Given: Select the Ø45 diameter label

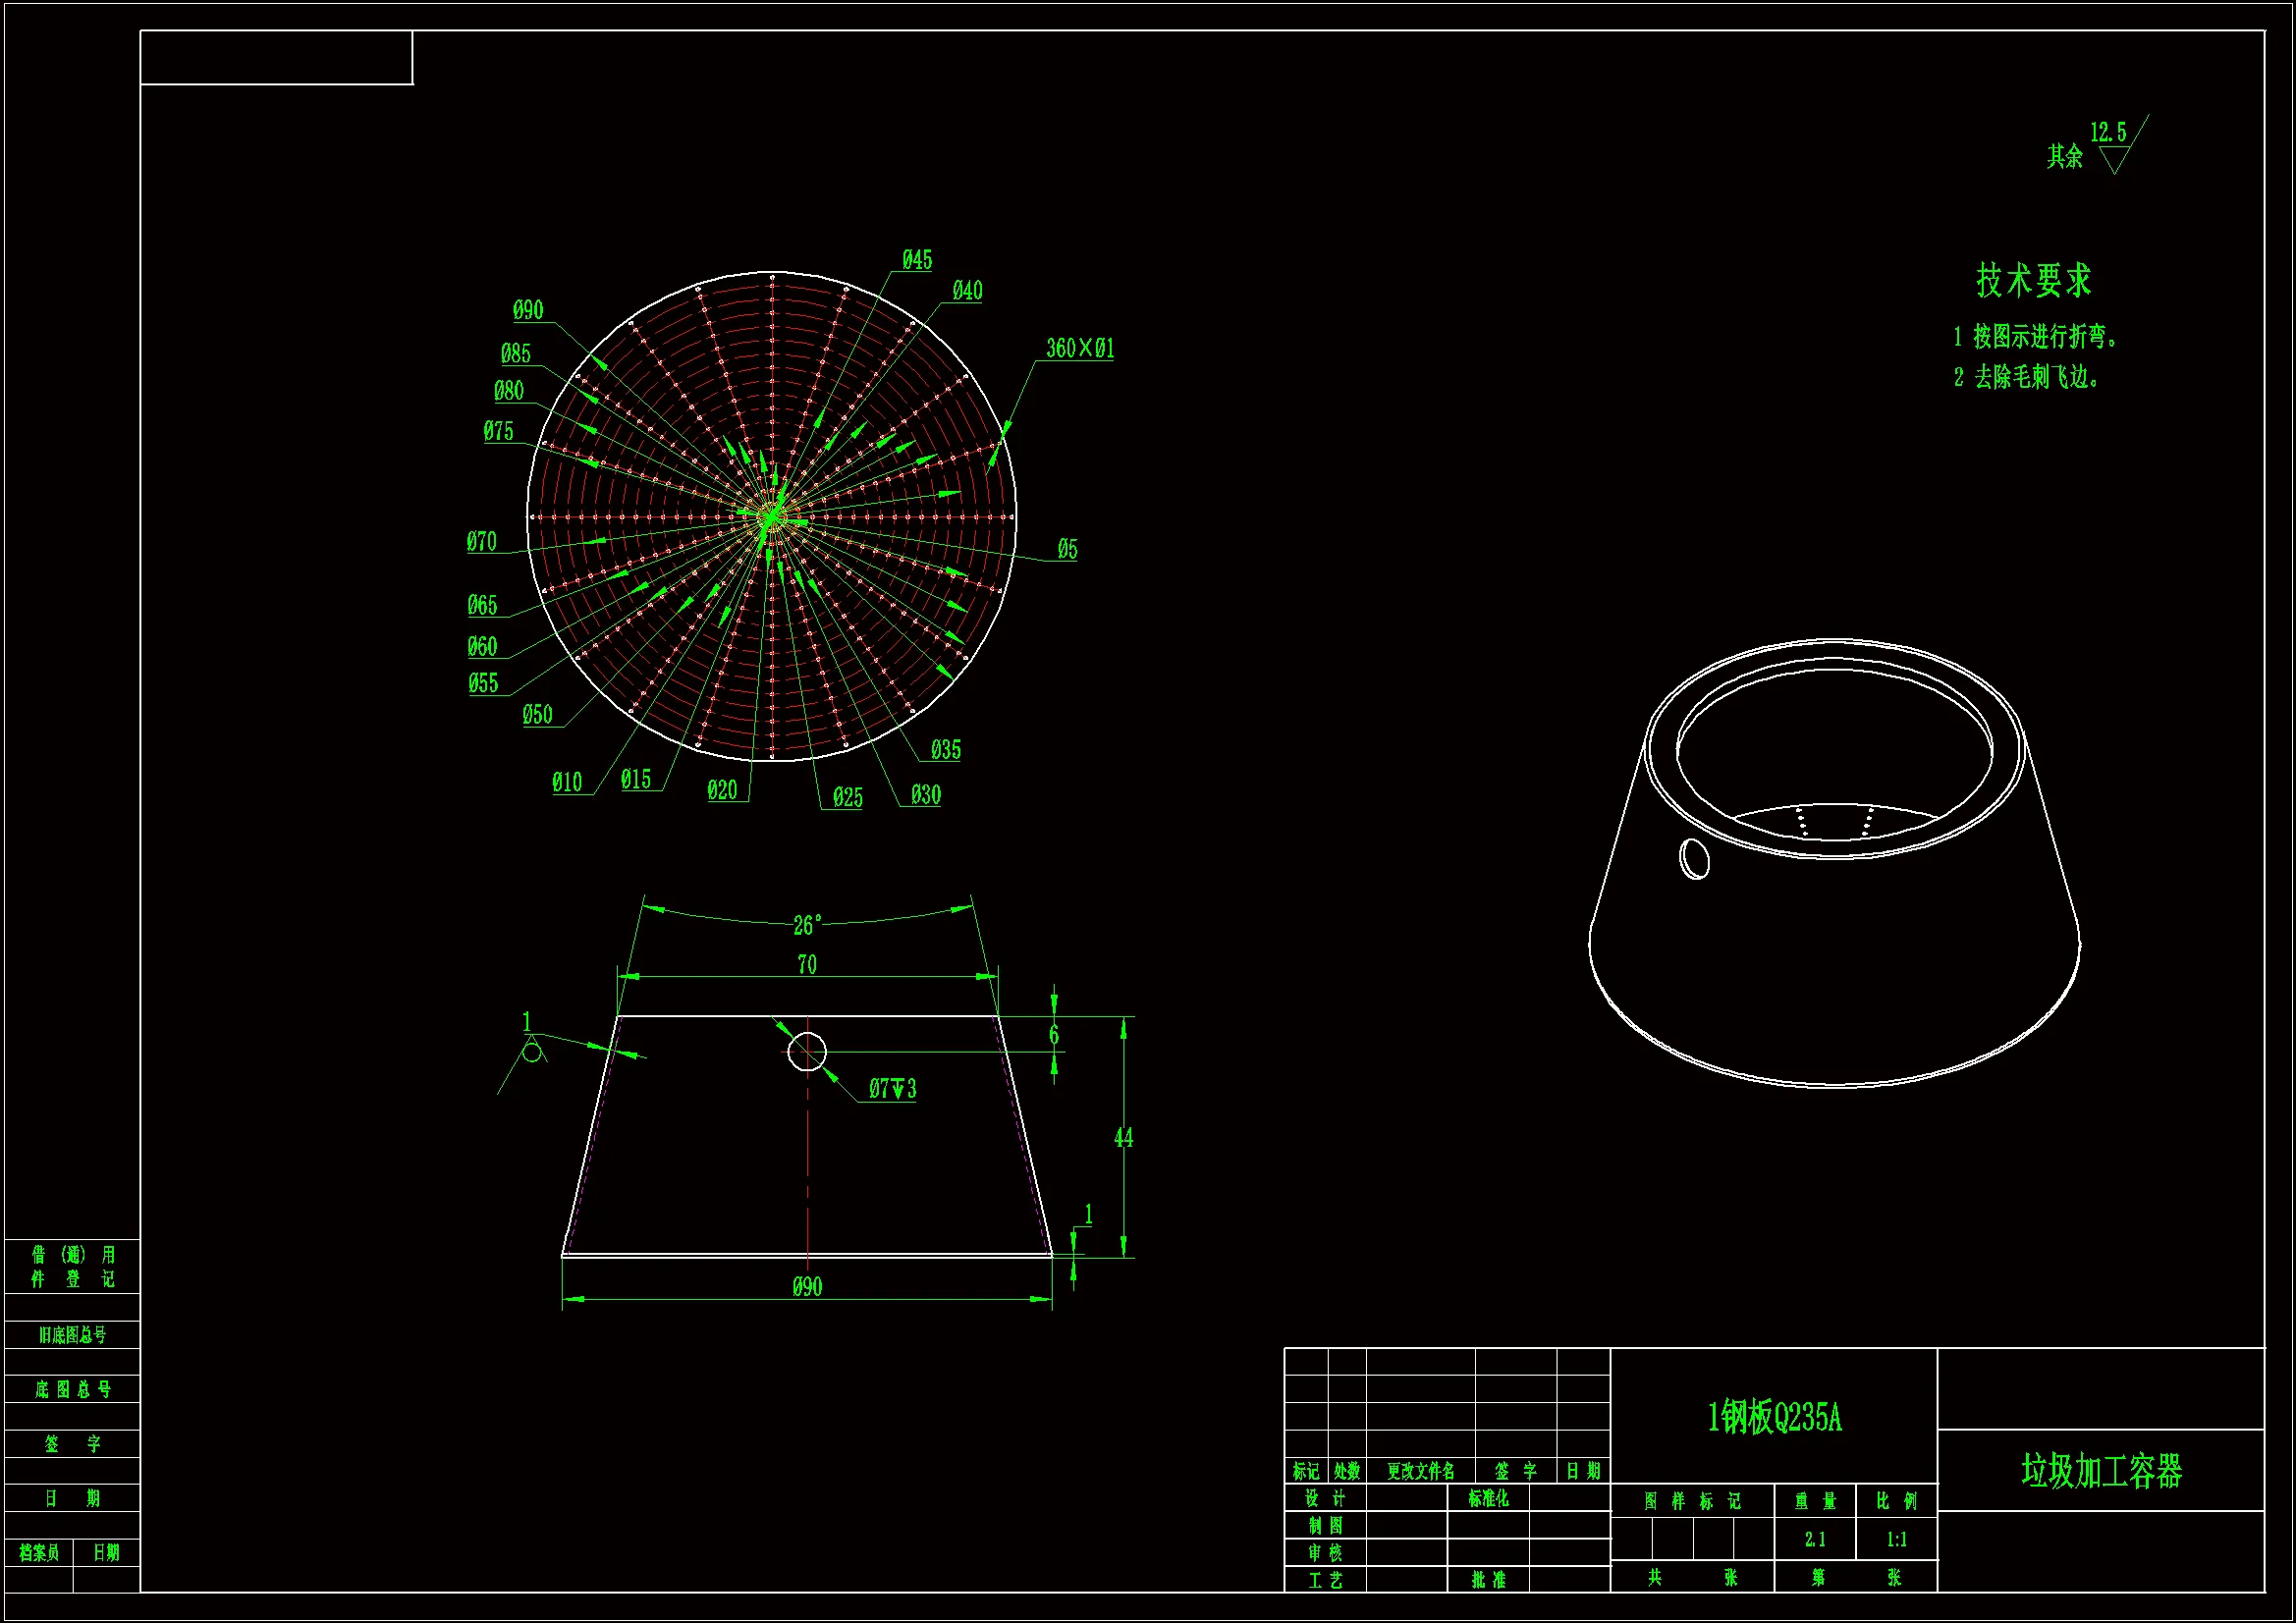Looking at the screenshot, I should pos(917,260).
